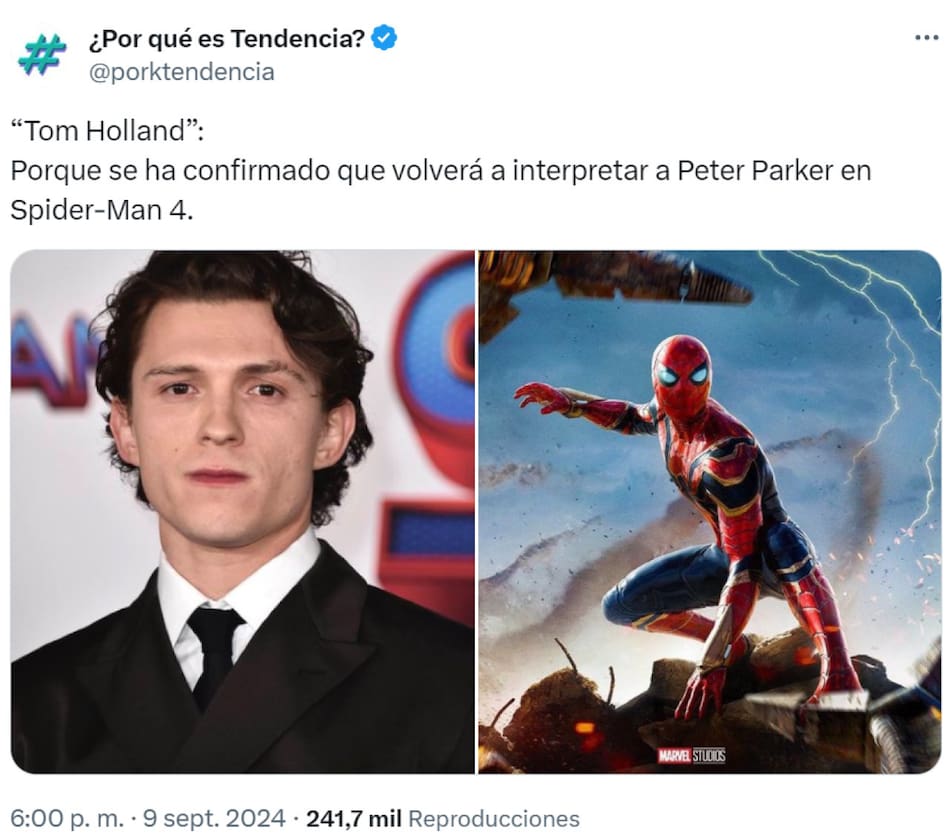Open the left red carpet photo
The height and width of the screenshot is (837, 950).
tap(243, 512)
